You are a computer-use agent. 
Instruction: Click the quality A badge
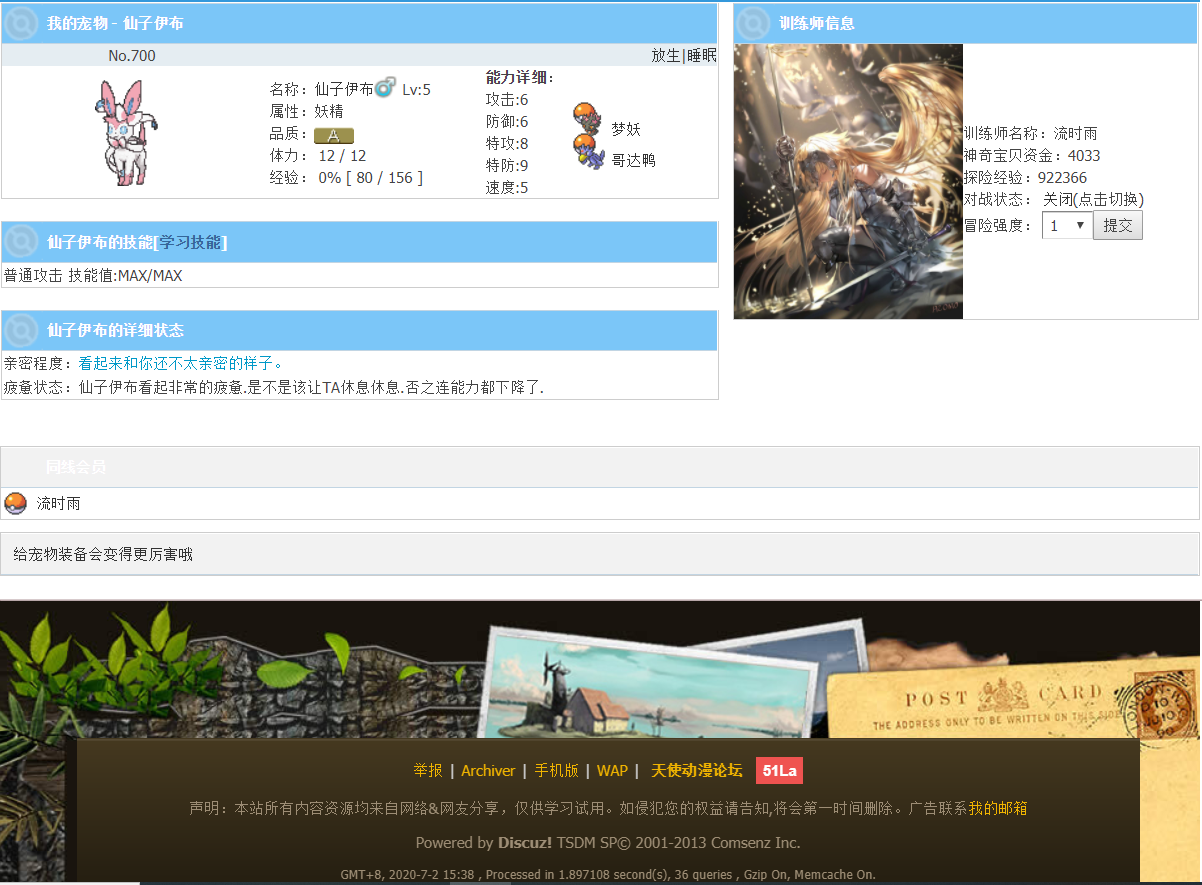334,135
